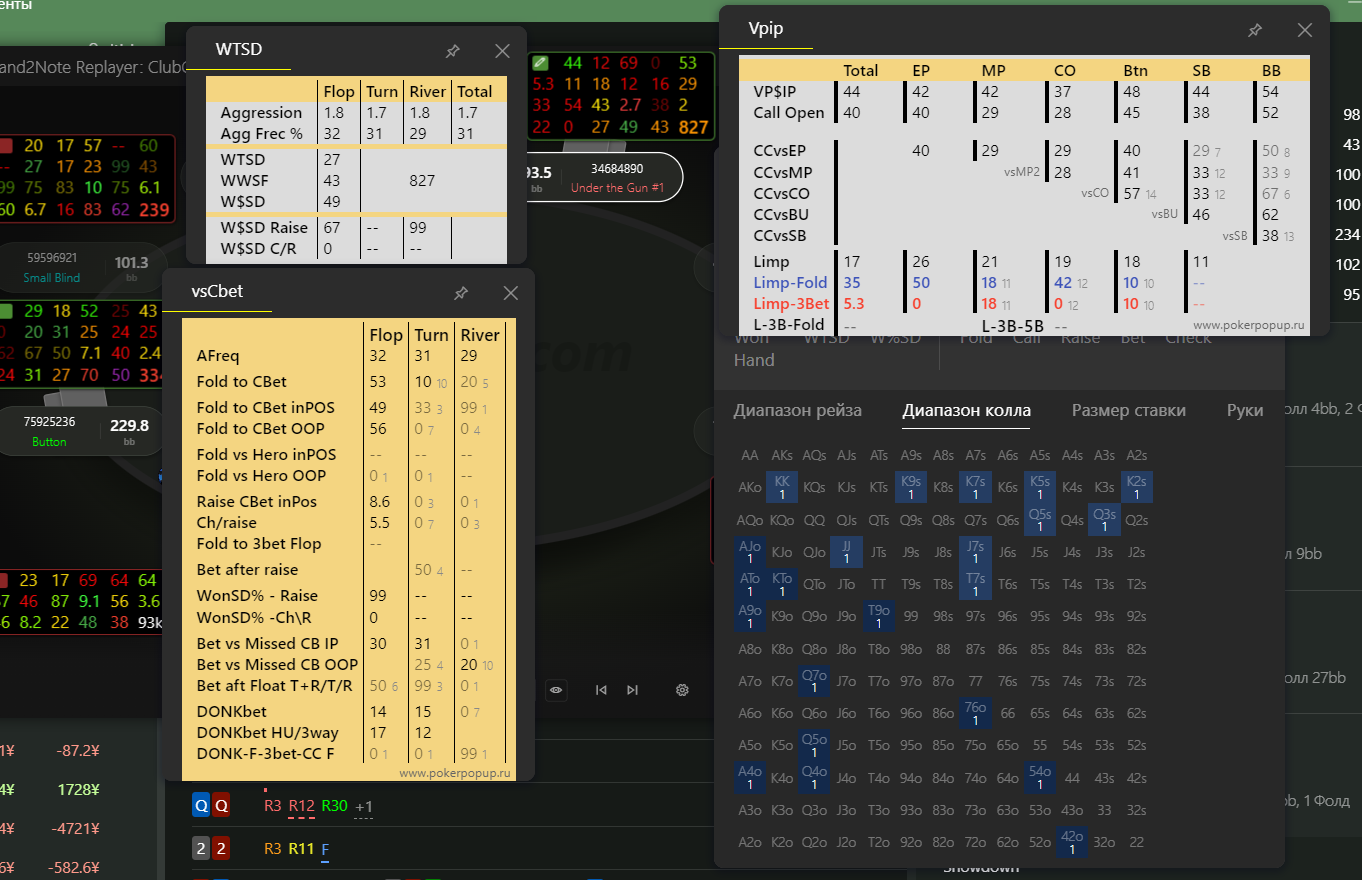The width and height of the screenshot is (1362, 880).
Task: Toggle the eye visibility button in replayer
Action: (557, 689)
